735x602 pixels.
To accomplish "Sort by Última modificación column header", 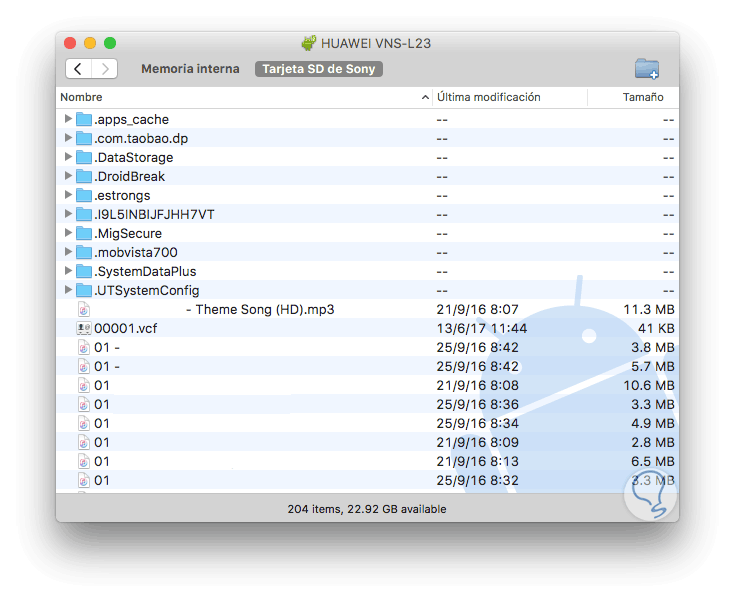I will pyautogui.click(x=488, y=97).
